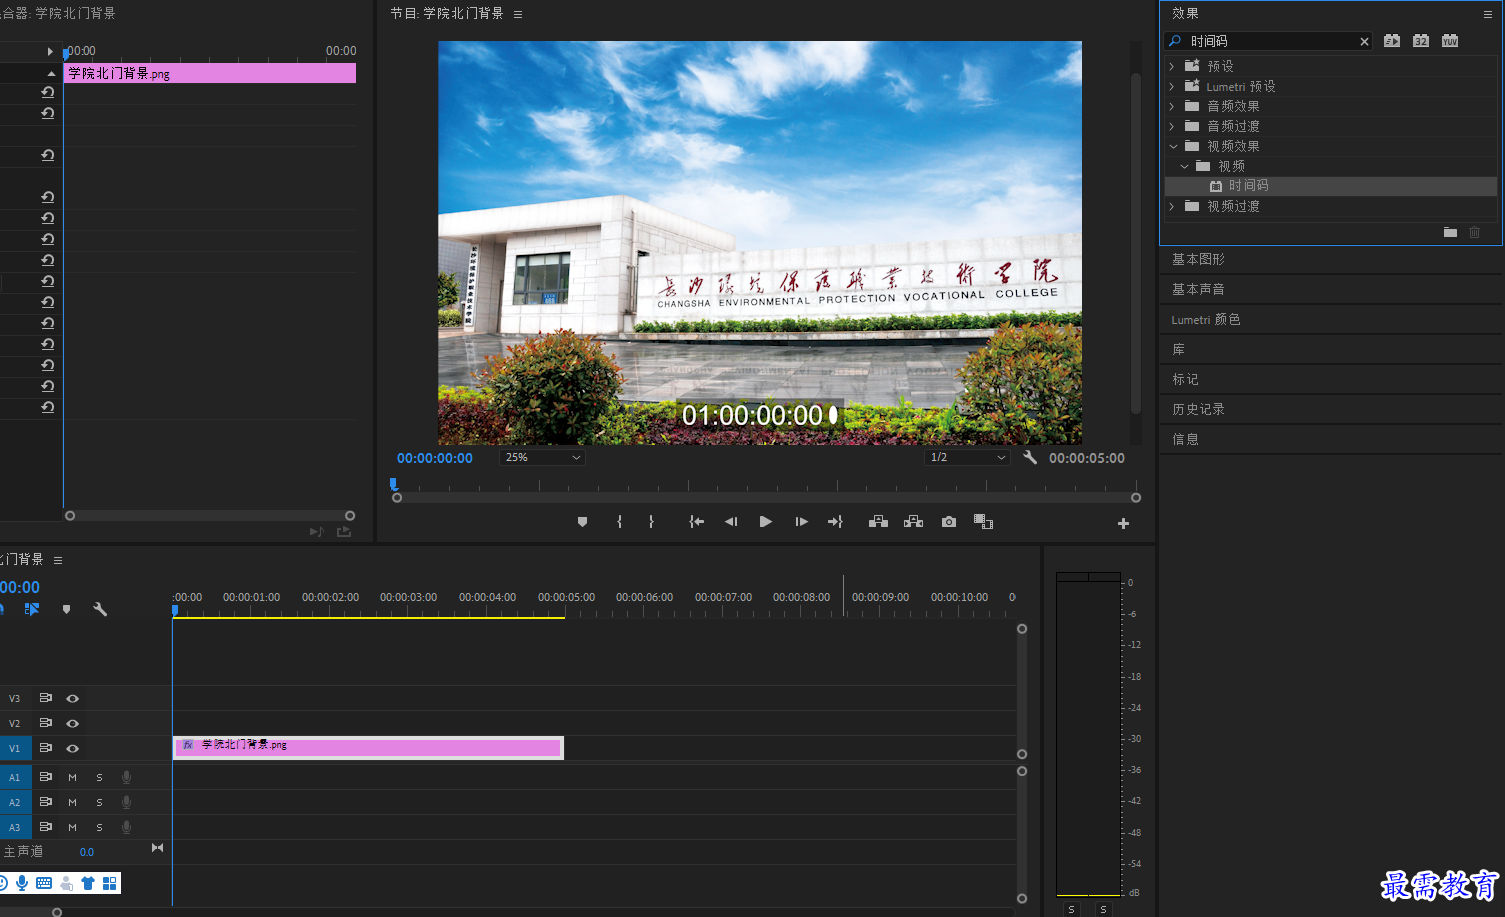Add a marker in the timeline
The width and height of the screenshot is (1505, 917).
coord(66,609)
